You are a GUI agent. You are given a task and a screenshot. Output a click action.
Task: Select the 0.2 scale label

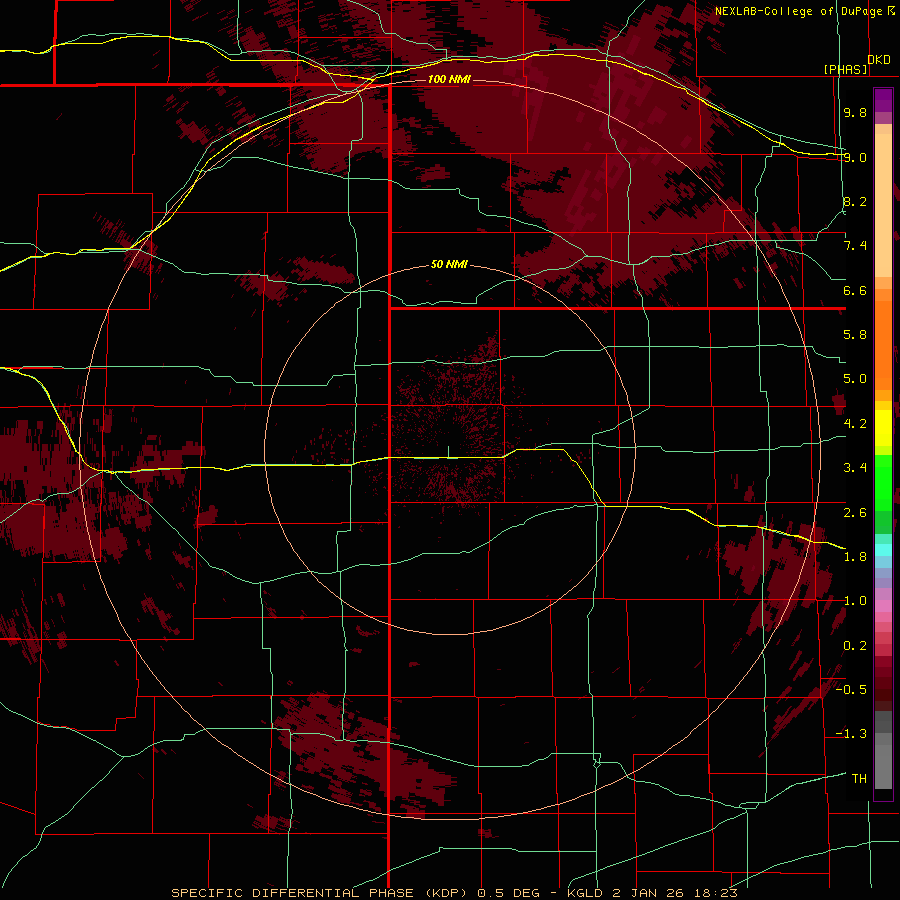tap(855, 646)
